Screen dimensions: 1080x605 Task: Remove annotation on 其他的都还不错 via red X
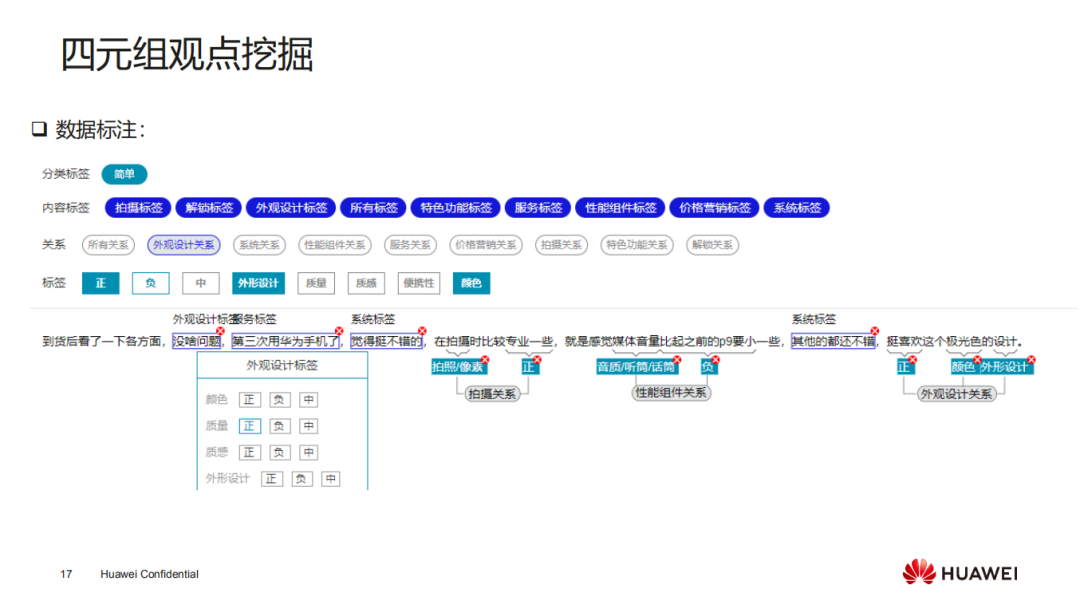click(x=875, y=332)
